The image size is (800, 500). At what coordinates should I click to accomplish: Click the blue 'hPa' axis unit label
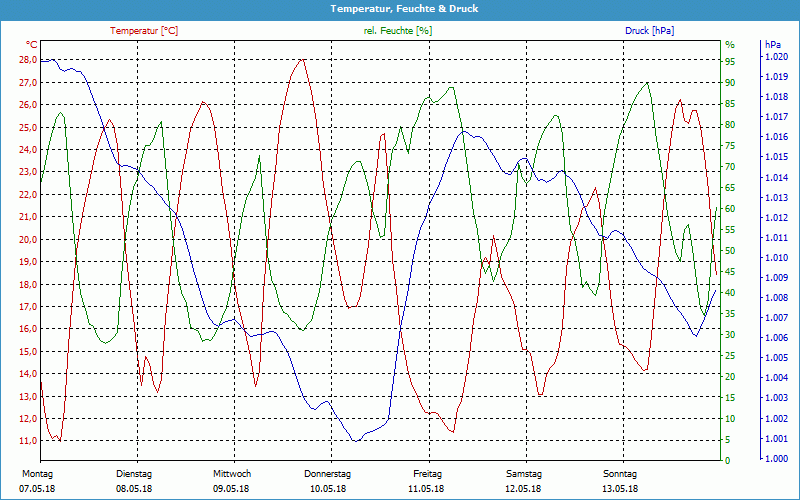(772, 45)
